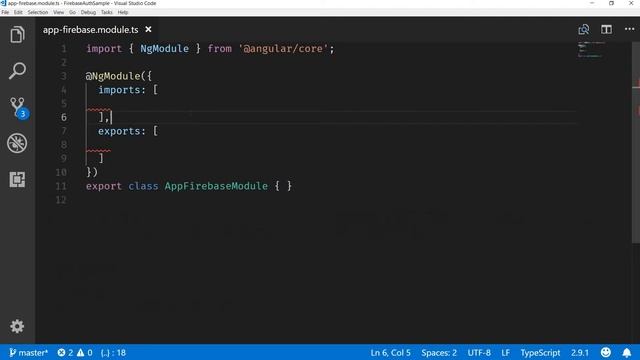Click the imports: property
640x360 pixels.
point(122,90)
